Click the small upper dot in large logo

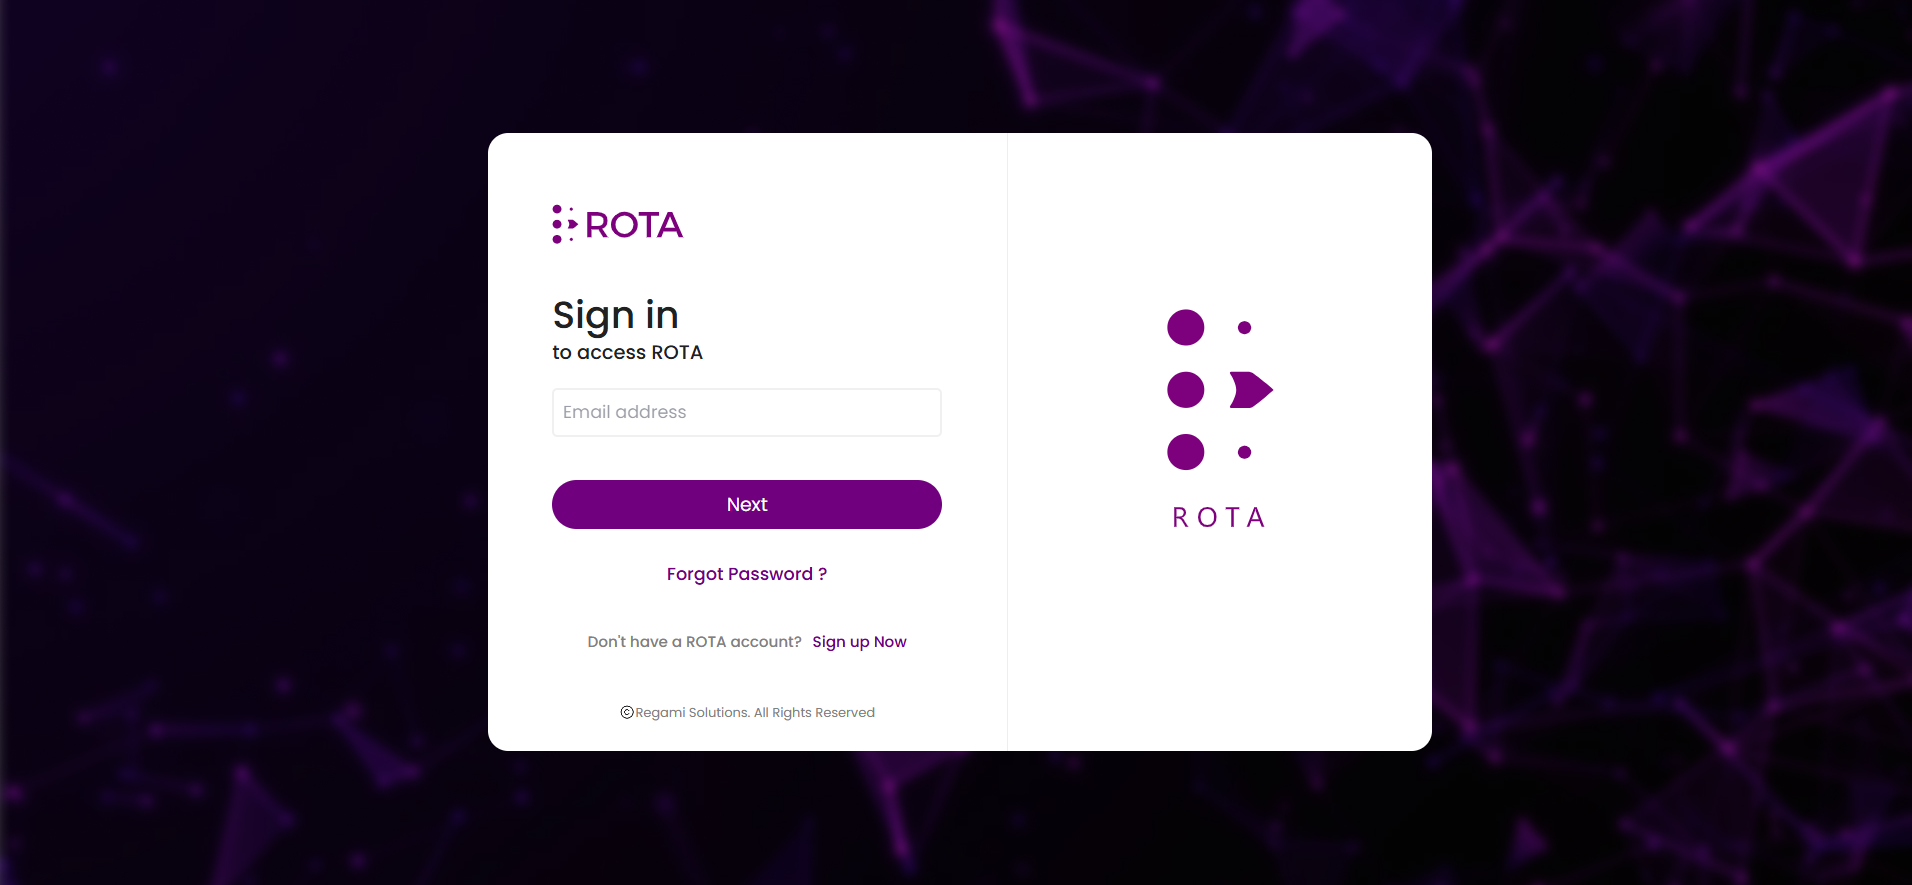(x=1244, y=327)
